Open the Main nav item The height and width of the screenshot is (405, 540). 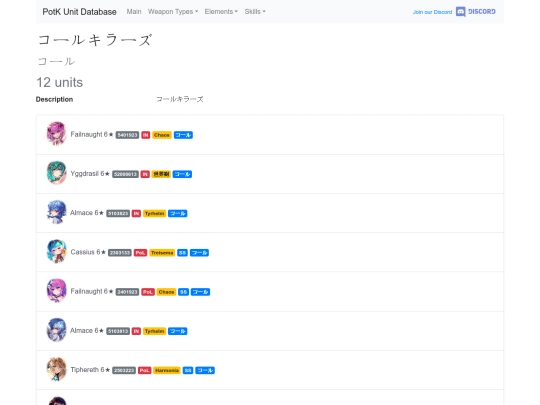click(x=134, y=12)
